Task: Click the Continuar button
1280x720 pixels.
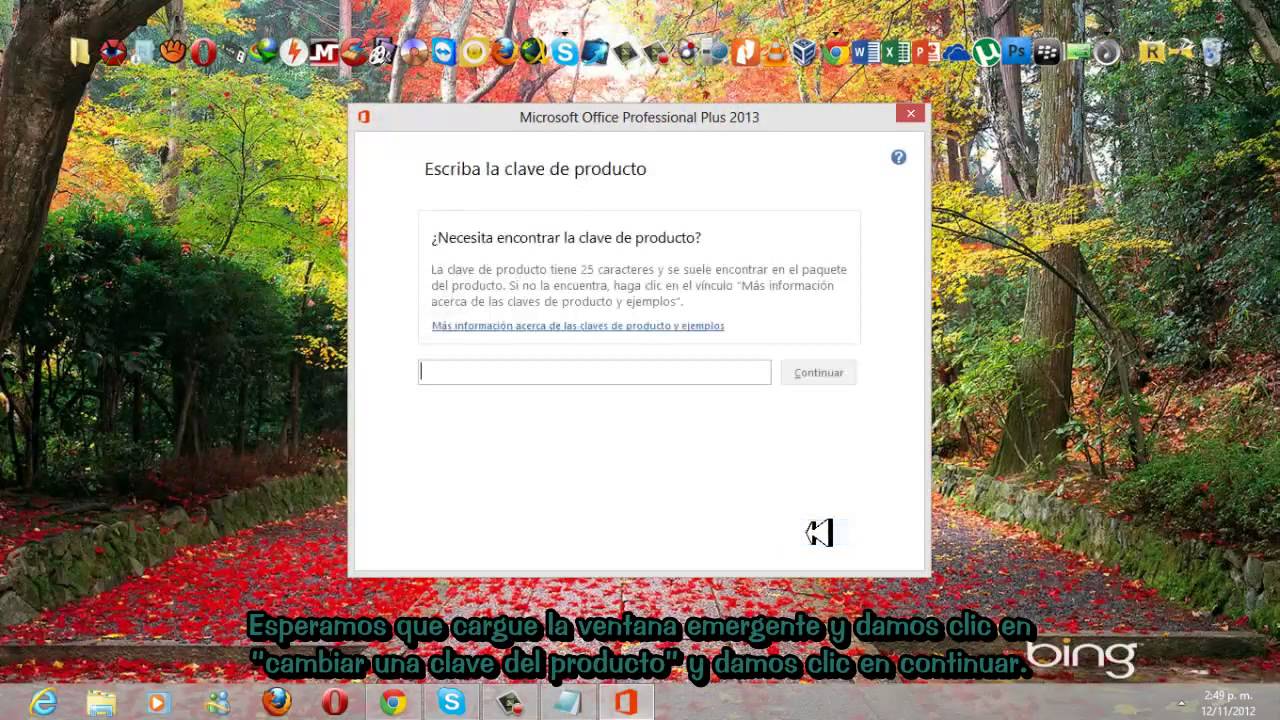Action: click(818, 372)
